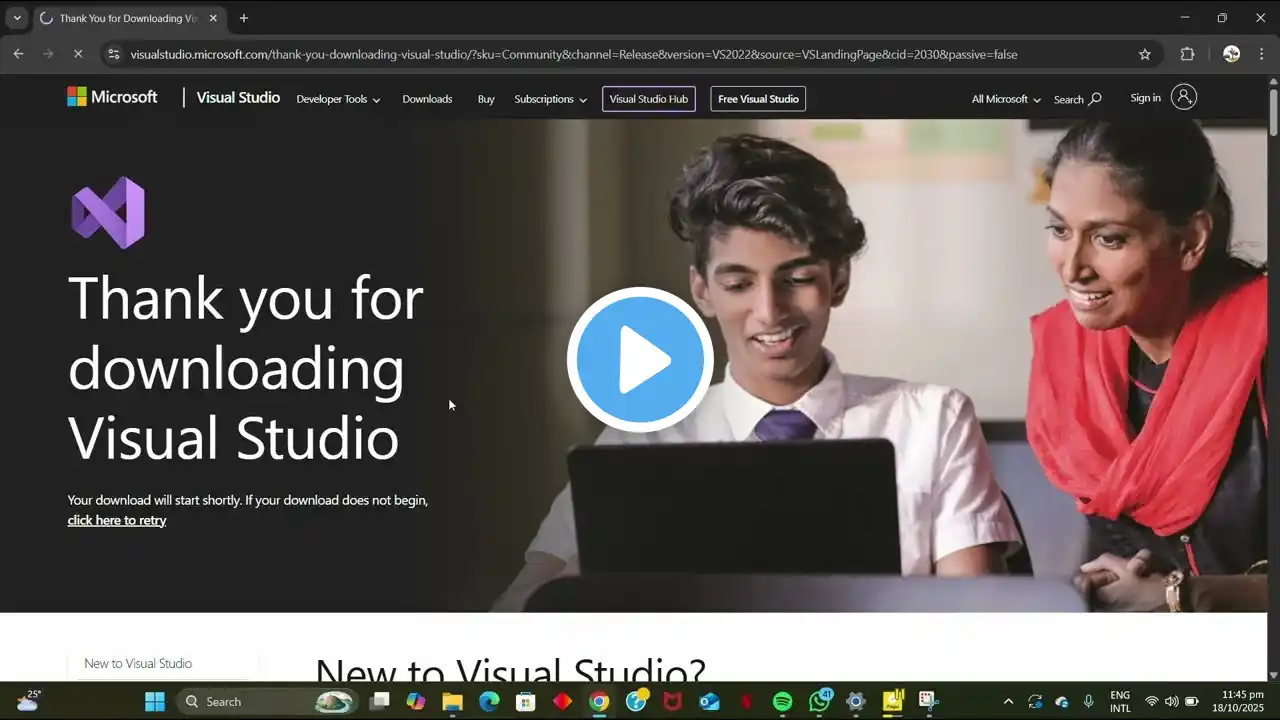
Task: Launch Microsoft Edge from the taskbar
Action: [489, 701]
